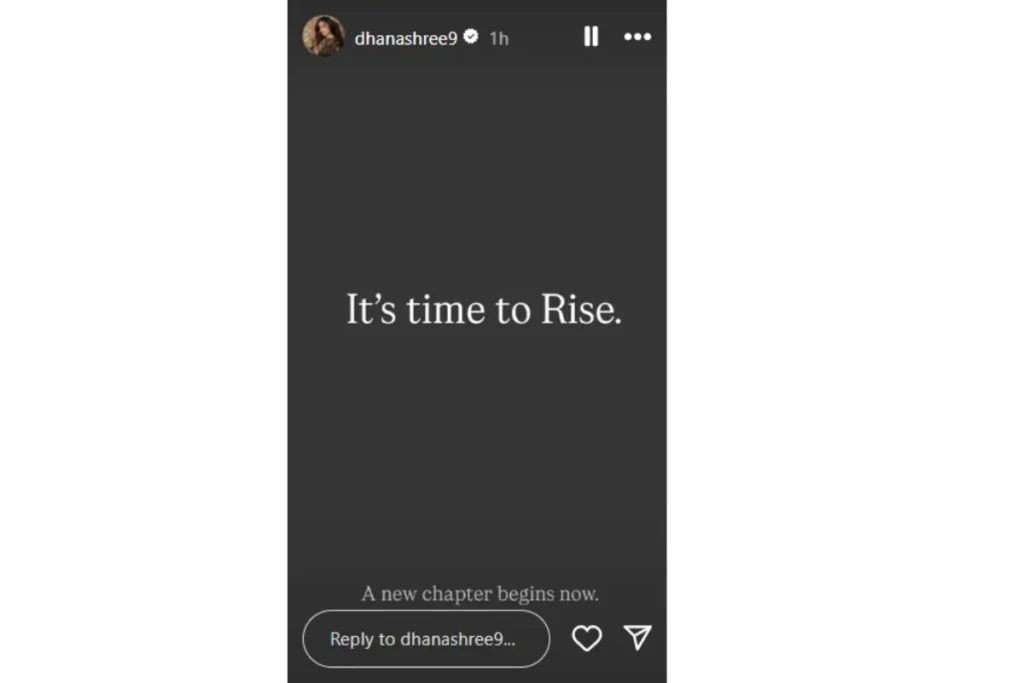
Task: Tap the "A new chapter begins now." caption
Action: 480,594
